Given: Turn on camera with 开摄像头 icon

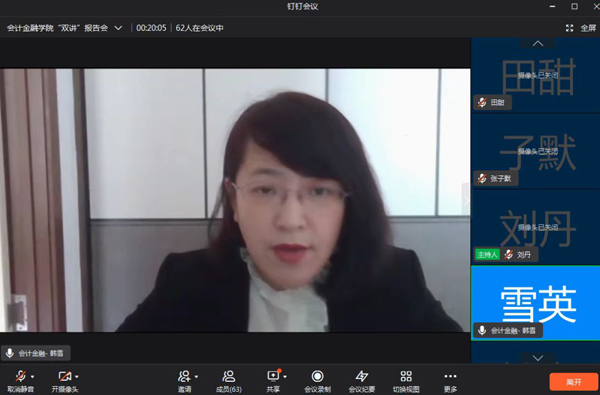Looking at the screenshot, I should point(65,382).
